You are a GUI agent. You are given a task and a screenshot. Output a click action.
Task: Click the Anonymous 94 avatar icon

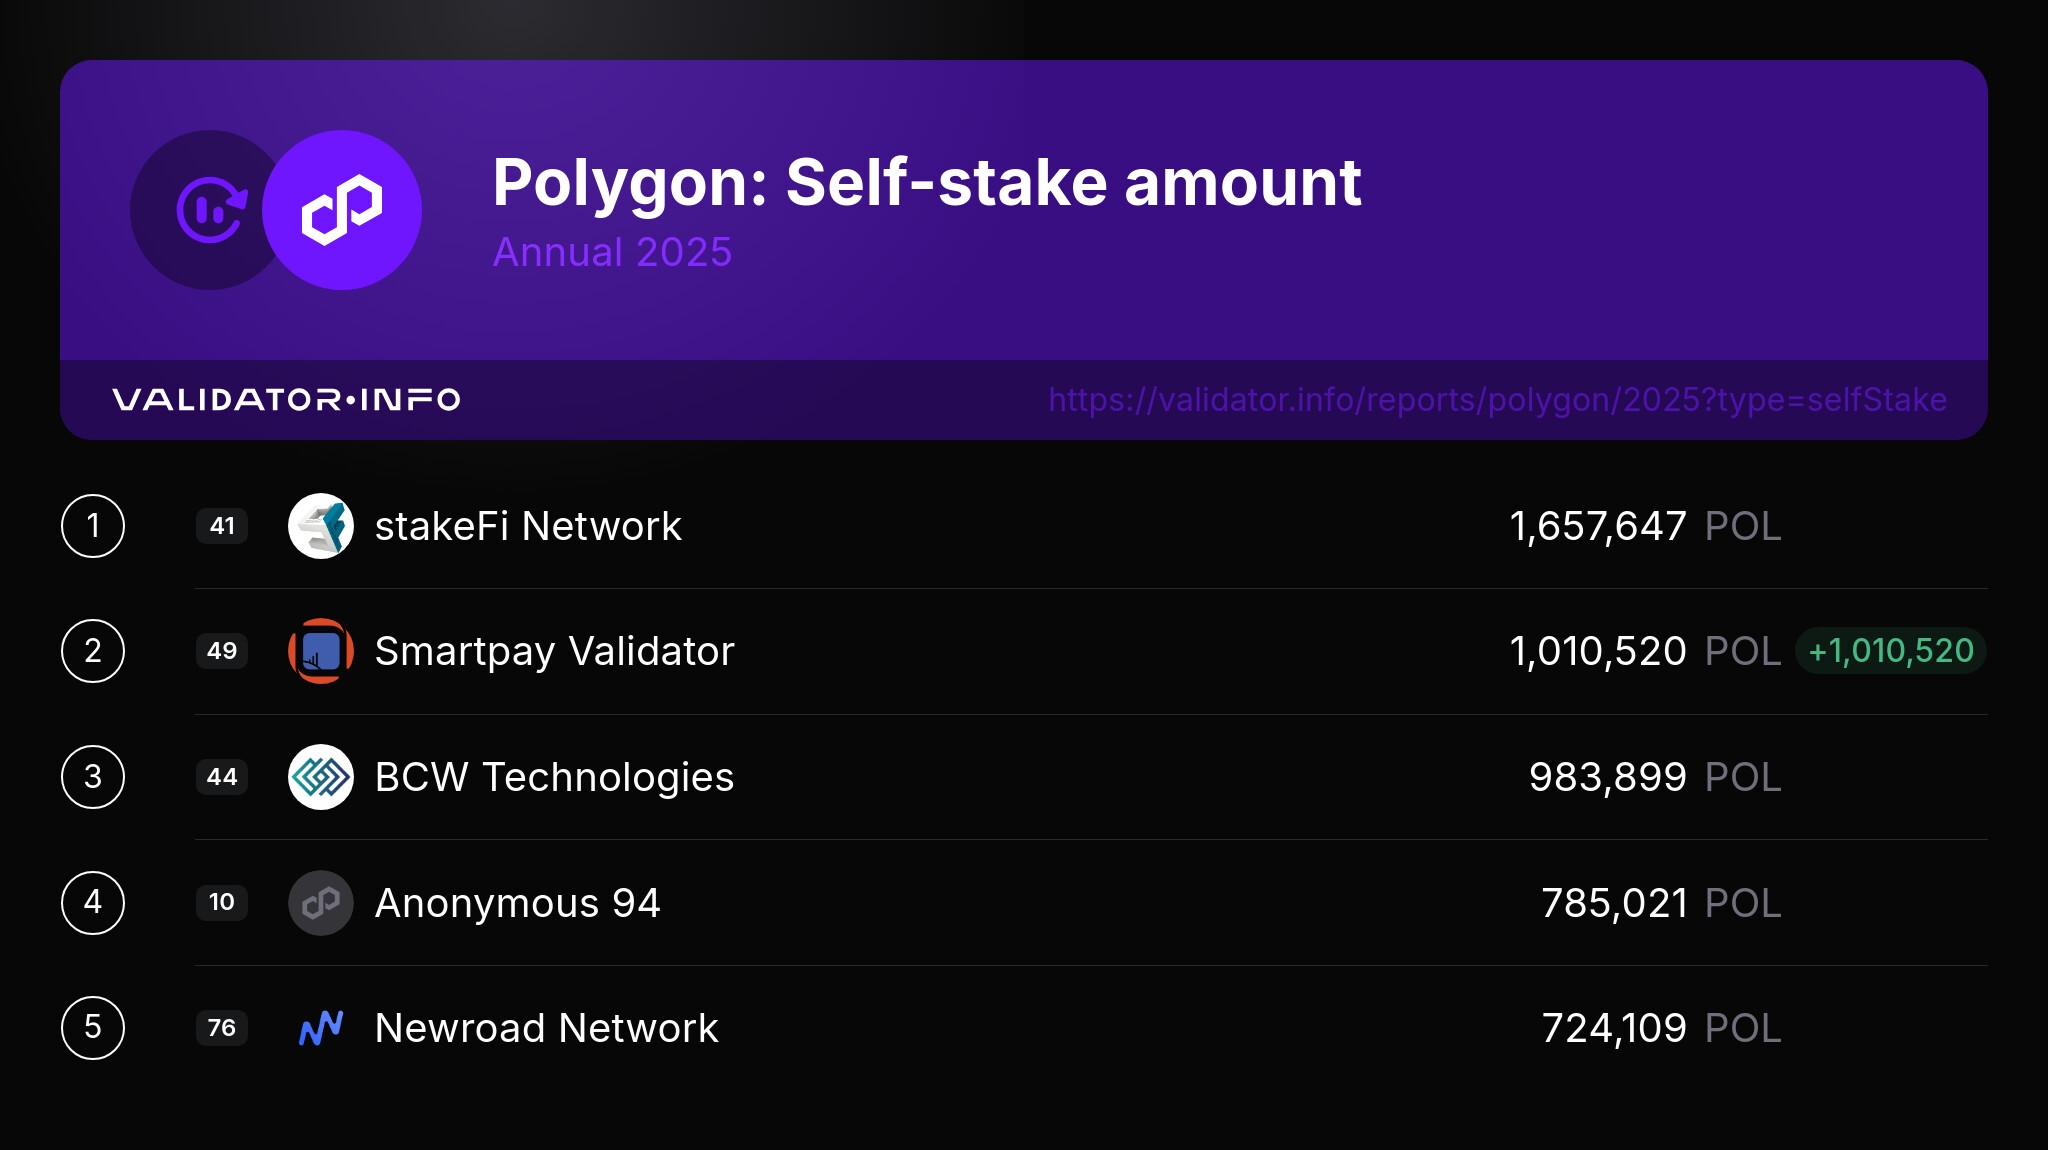click(x=321, y=903)
